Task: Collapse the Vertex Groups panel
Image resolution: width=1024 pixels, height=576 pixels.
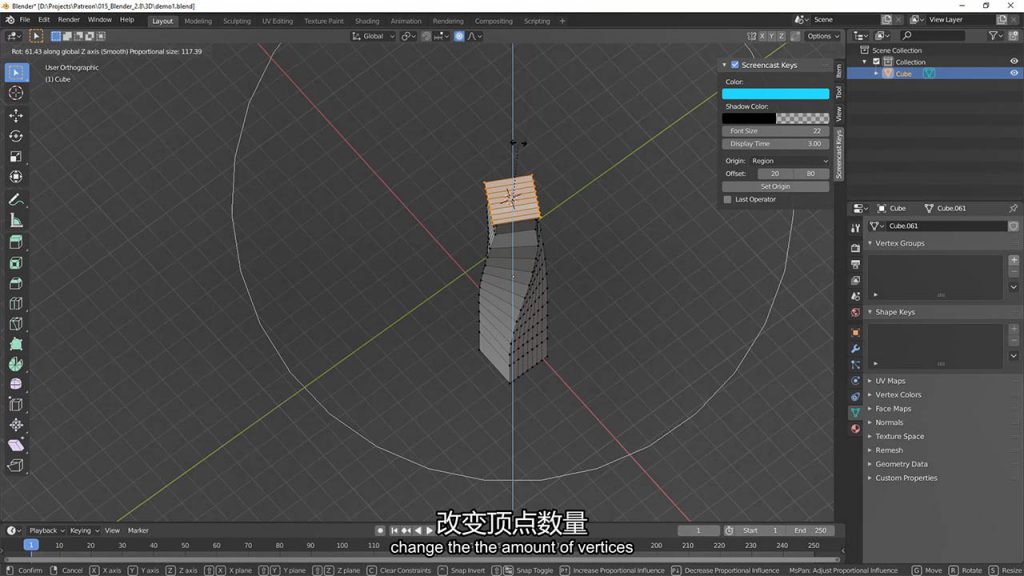Action: 870,244
